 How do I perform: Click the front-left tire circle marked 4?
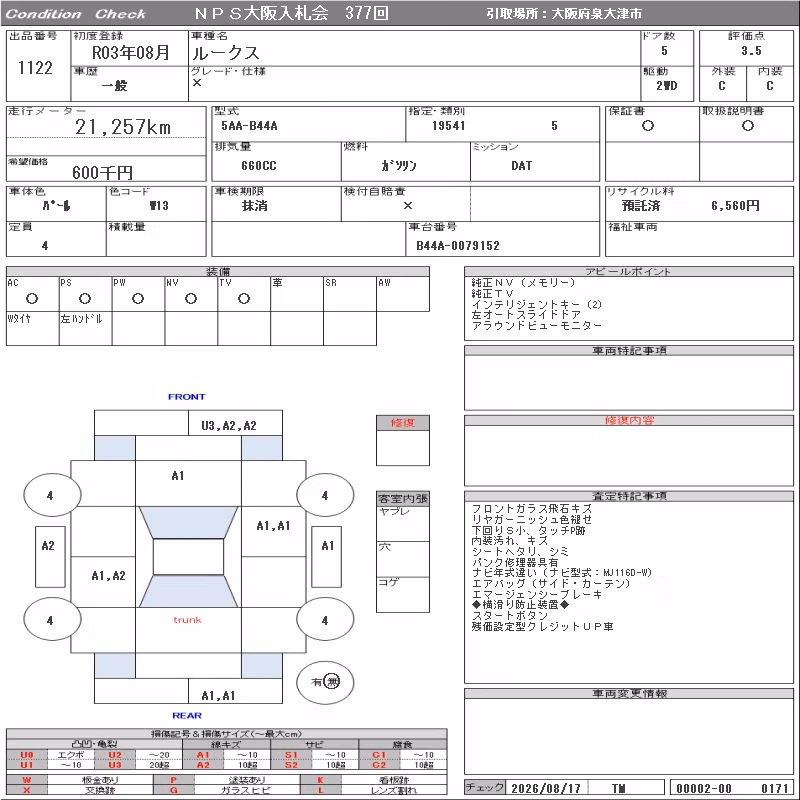52,494
